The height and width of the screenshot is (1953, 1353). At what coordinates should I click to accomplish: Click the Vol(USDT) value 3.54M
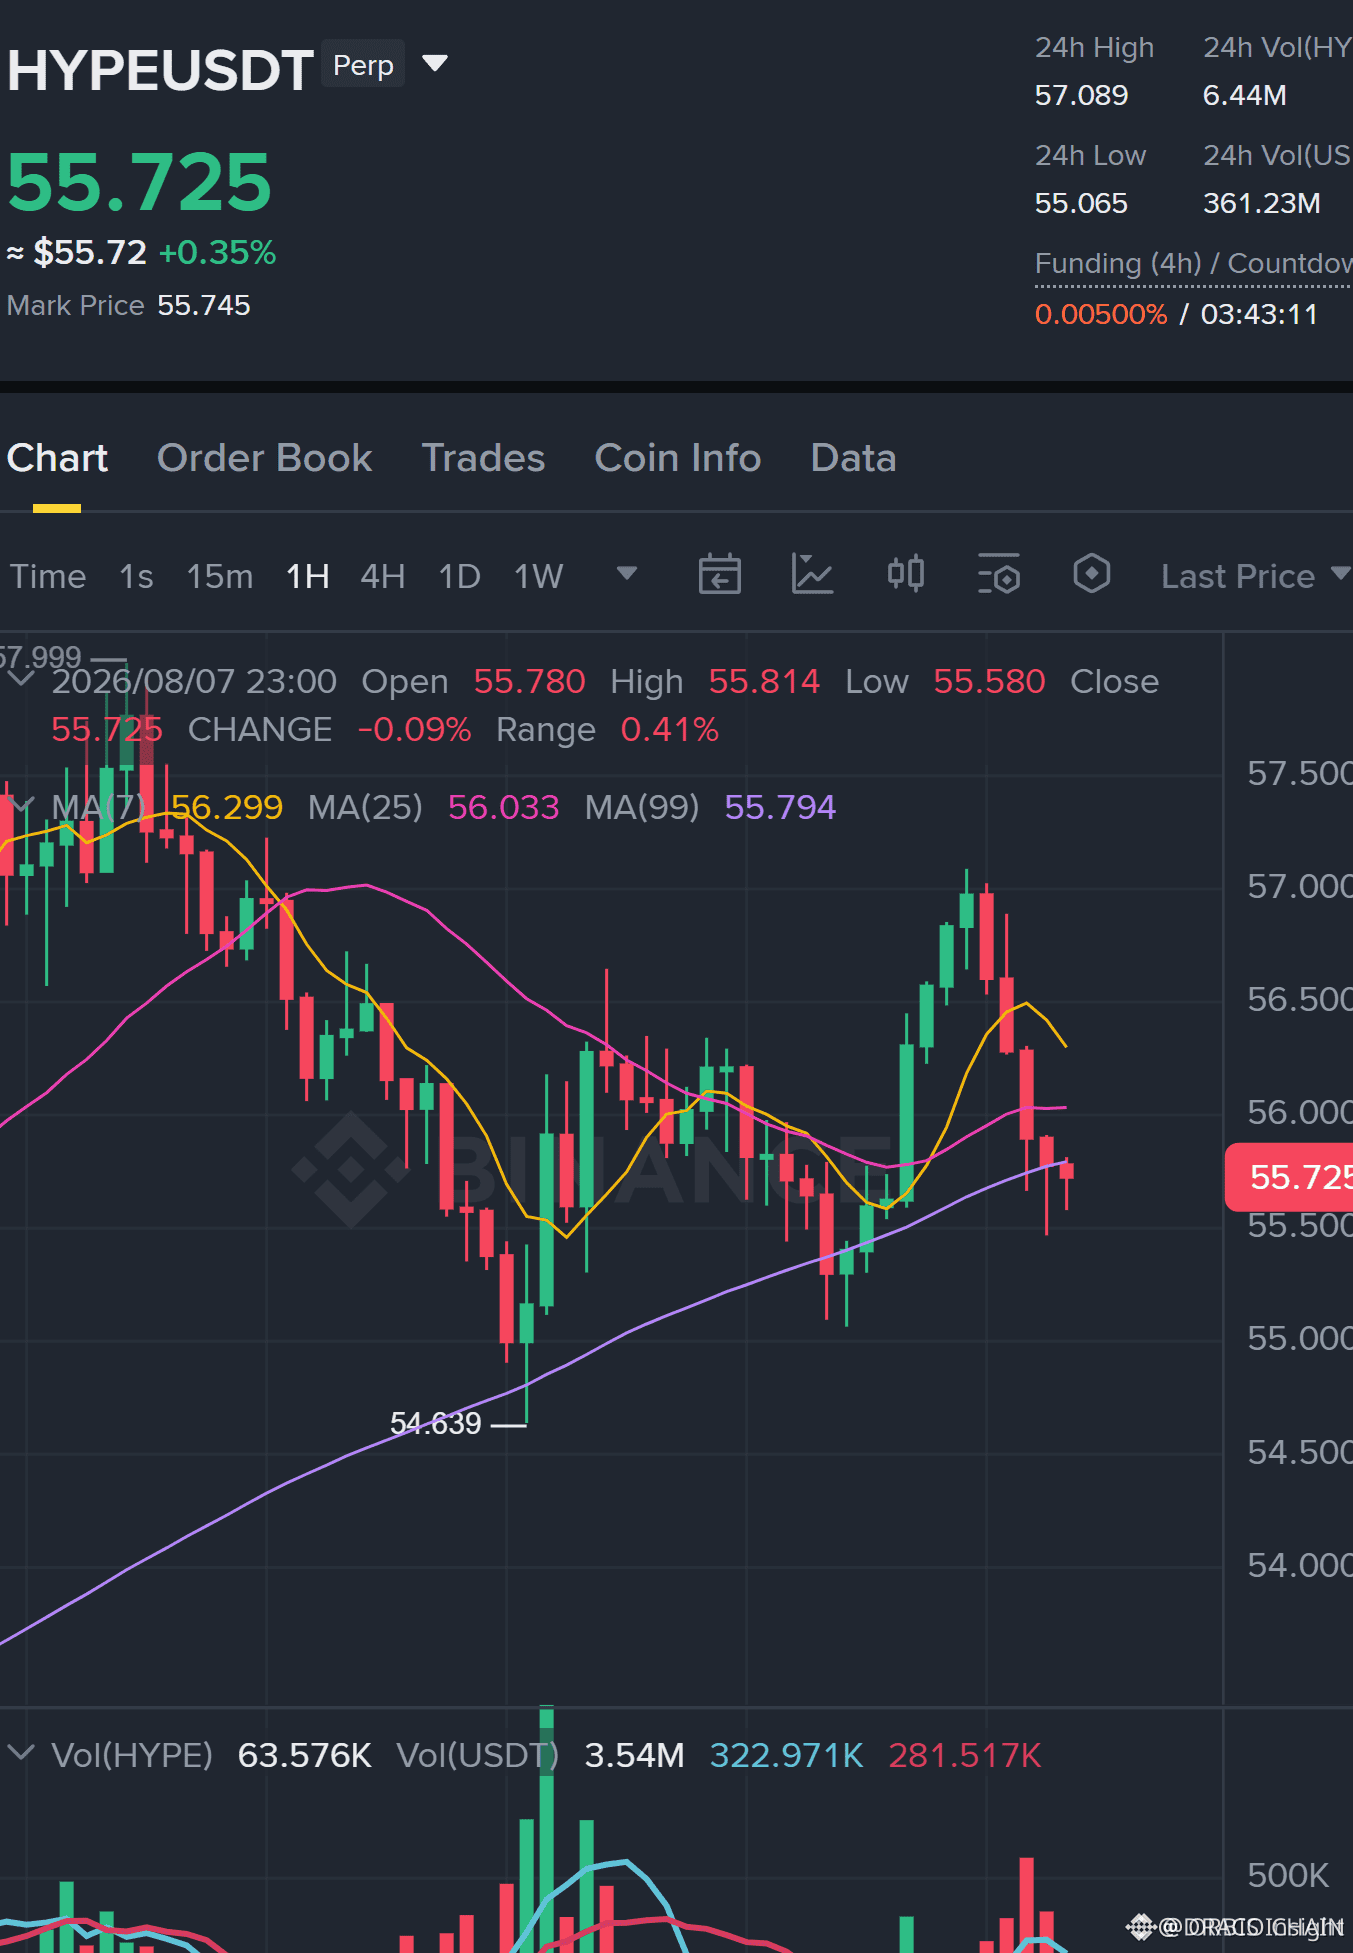(x=635, y=1755)
